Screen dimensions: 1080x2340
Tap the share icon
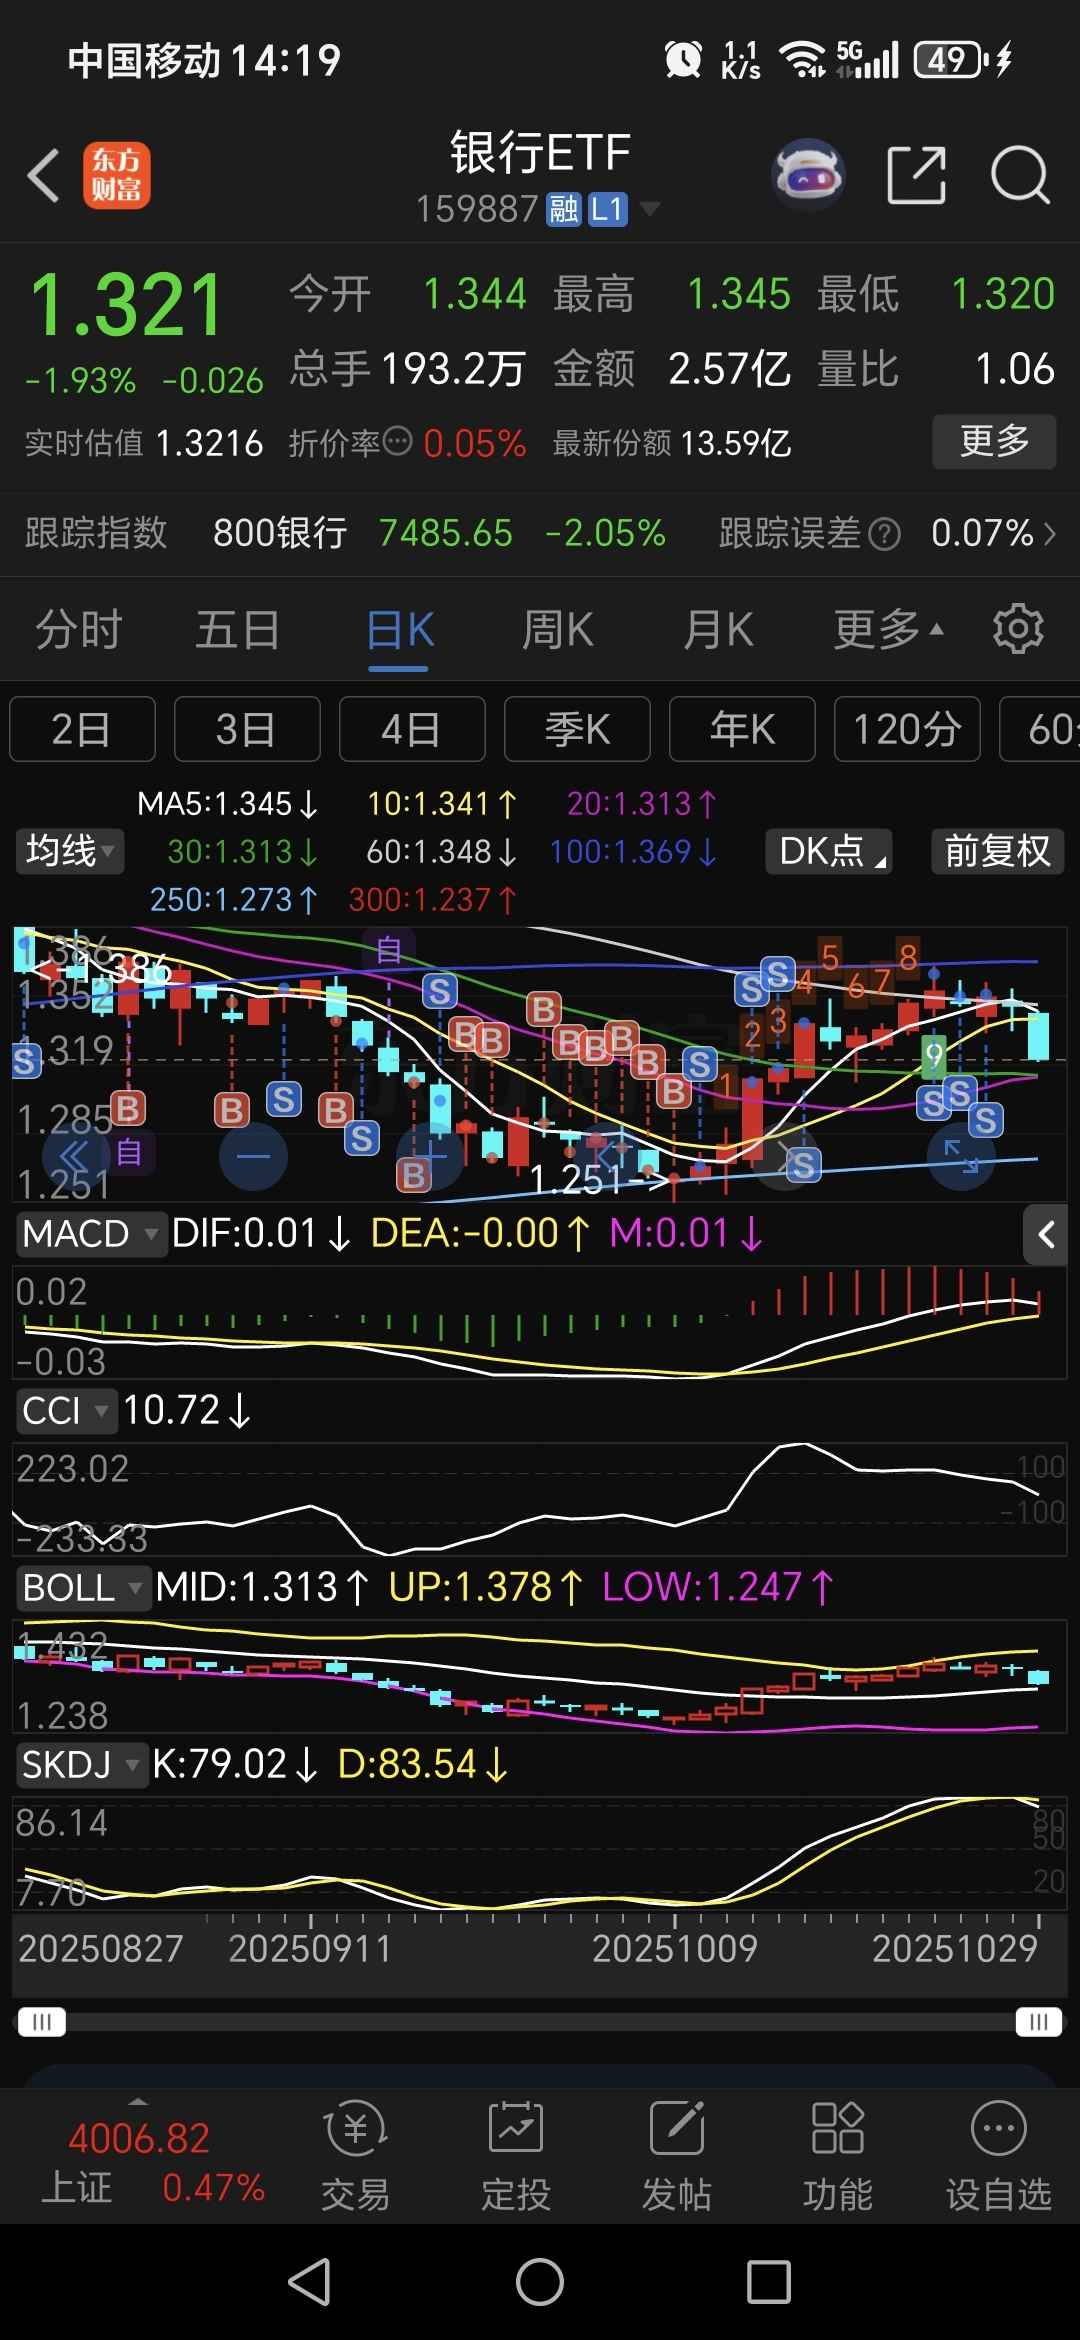pyautogui.click(x=917, y=175)
